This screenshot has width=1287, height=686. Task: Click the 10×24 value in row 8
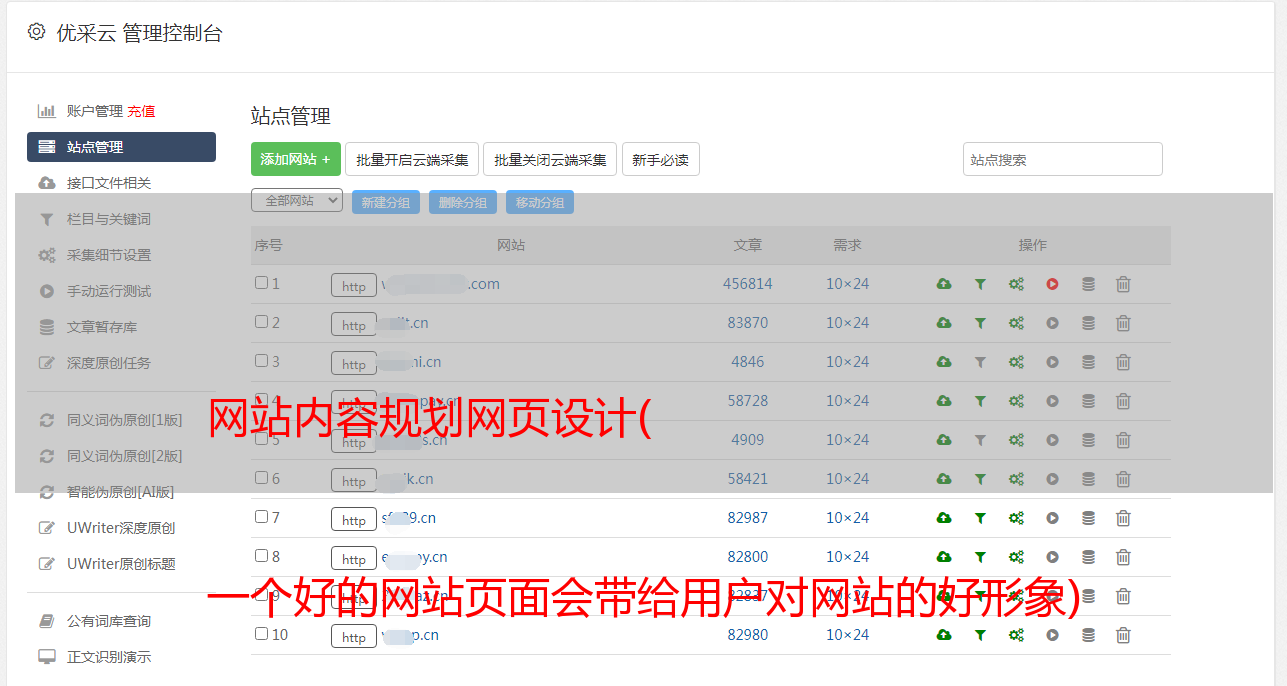847,557
